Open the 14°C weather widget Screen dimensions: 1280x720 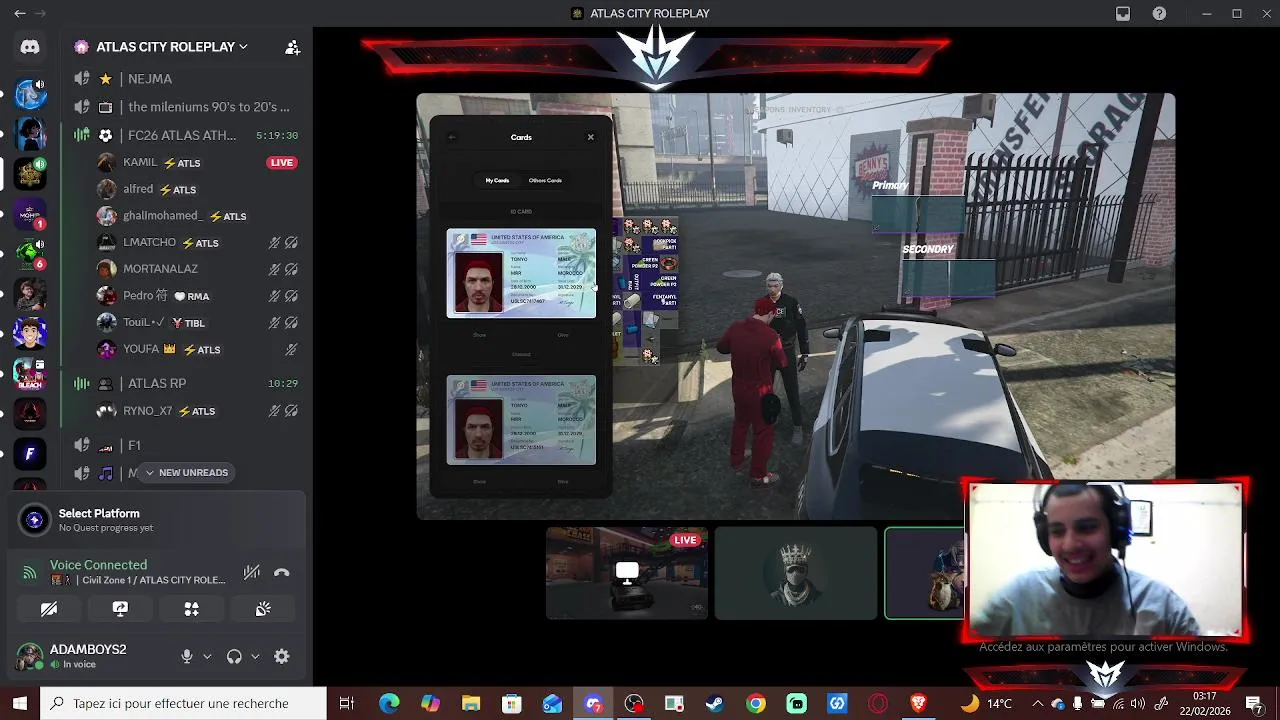(986, 703)
